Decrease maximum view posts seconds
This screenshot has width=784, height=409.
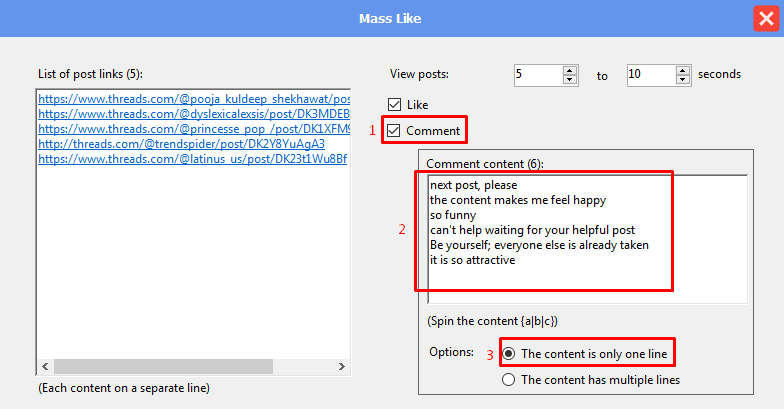pyautogui.click(x=682, y=80)
